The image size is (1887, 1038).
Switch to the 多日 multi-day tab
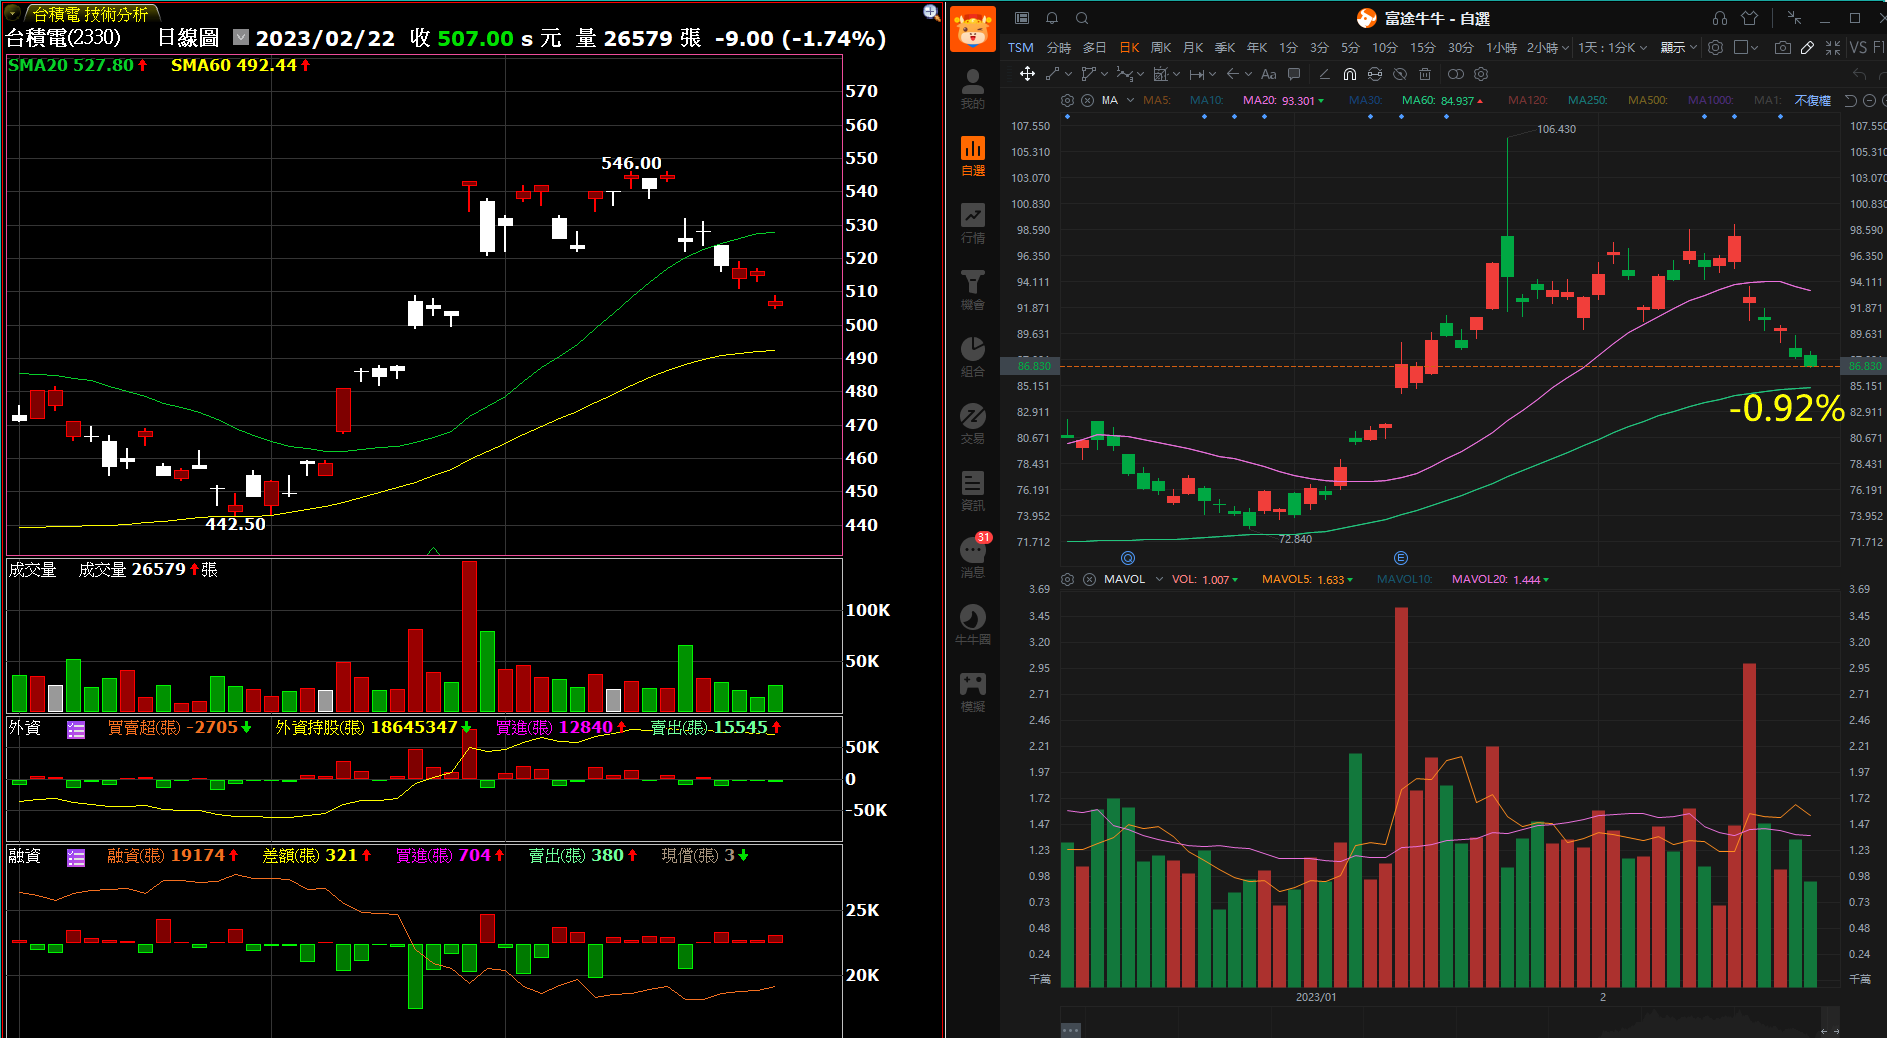coord(1095,47)
